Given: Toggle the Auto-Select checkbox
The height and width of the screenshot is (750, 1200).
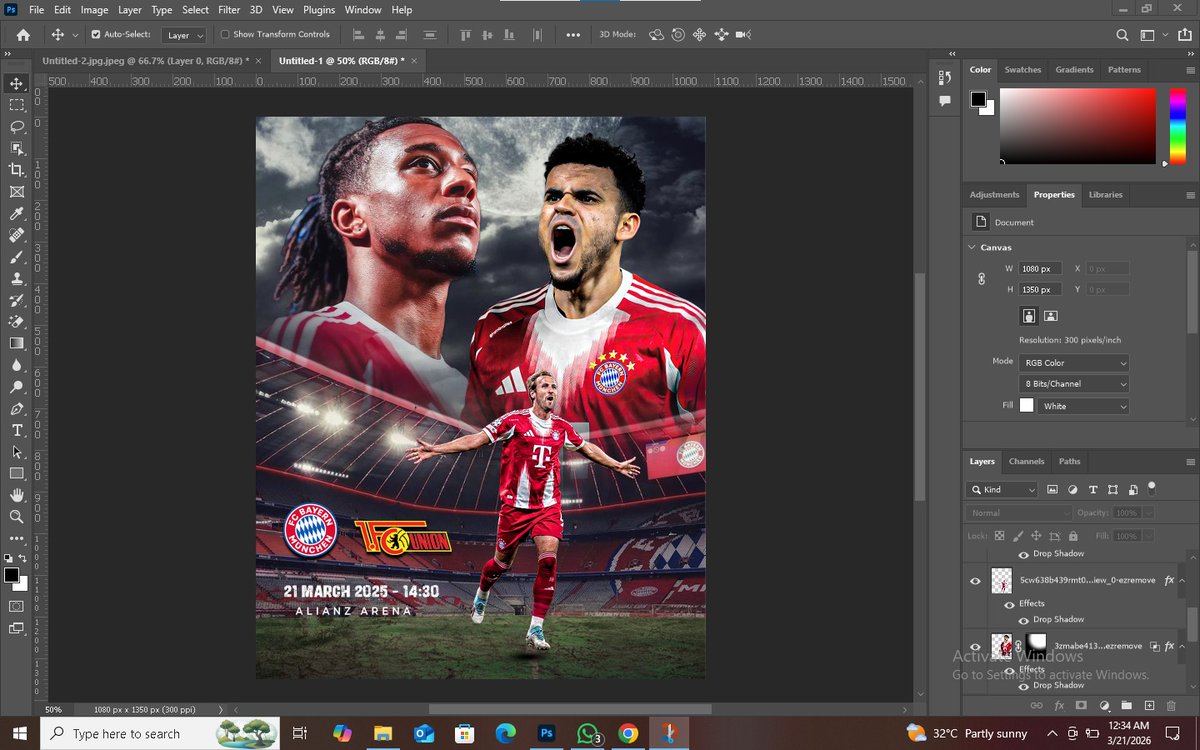Looking at the screenshot, I should 96,34.
